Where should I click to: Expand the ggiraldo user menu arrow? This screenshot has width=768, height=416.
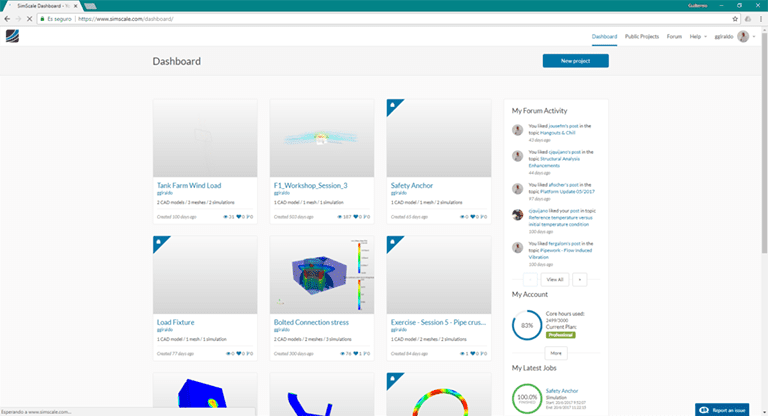[754, 36]
